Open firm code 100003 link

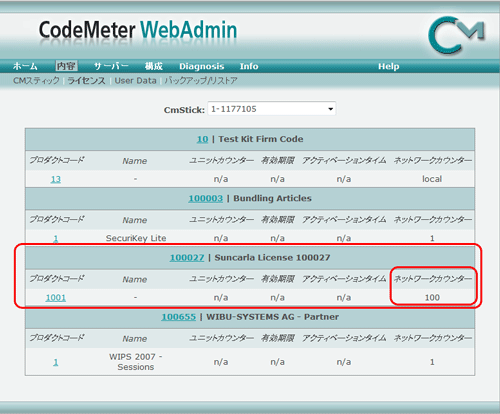(x=206, y=198)
